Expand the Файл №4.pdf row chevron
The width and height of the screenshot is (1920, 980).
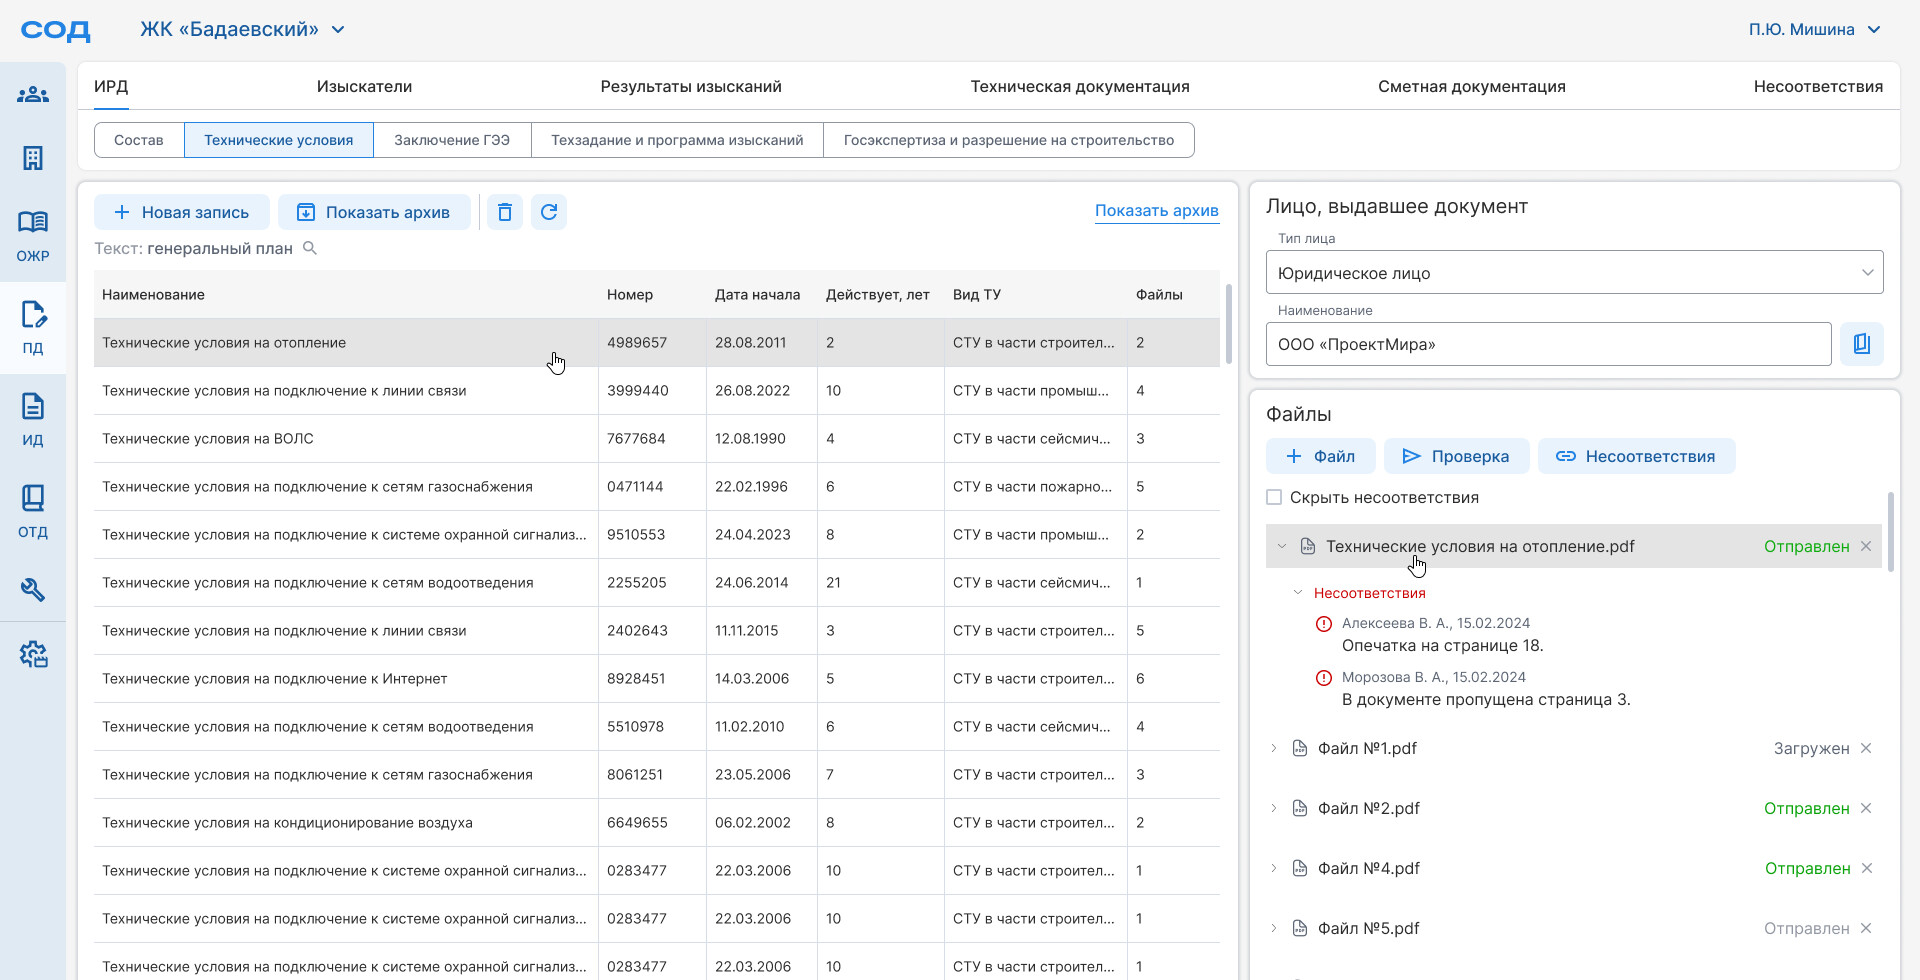(1274, 868)
